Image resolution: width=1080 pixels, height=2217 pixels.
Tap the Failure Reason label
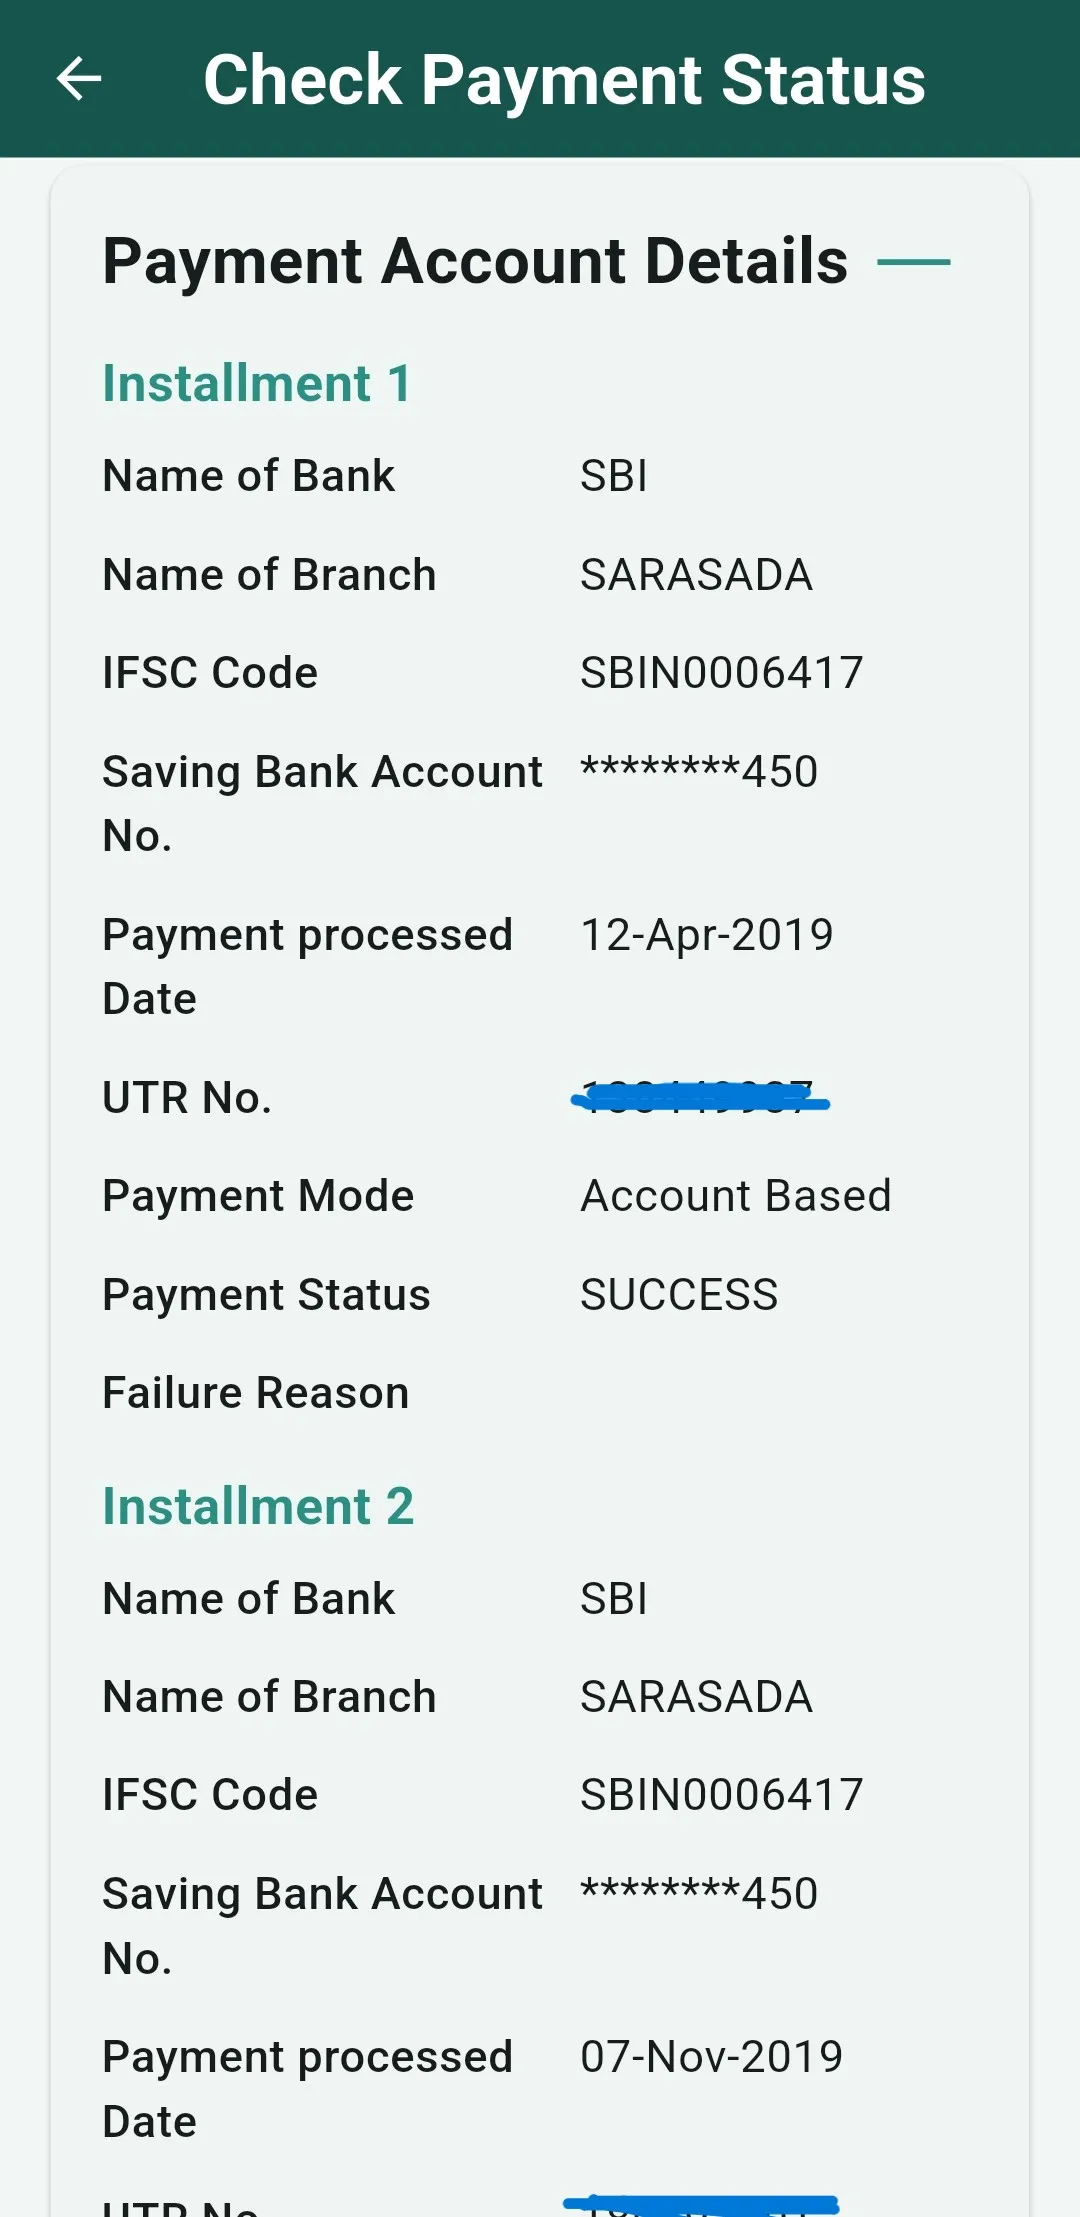(x=256, y=1393)
